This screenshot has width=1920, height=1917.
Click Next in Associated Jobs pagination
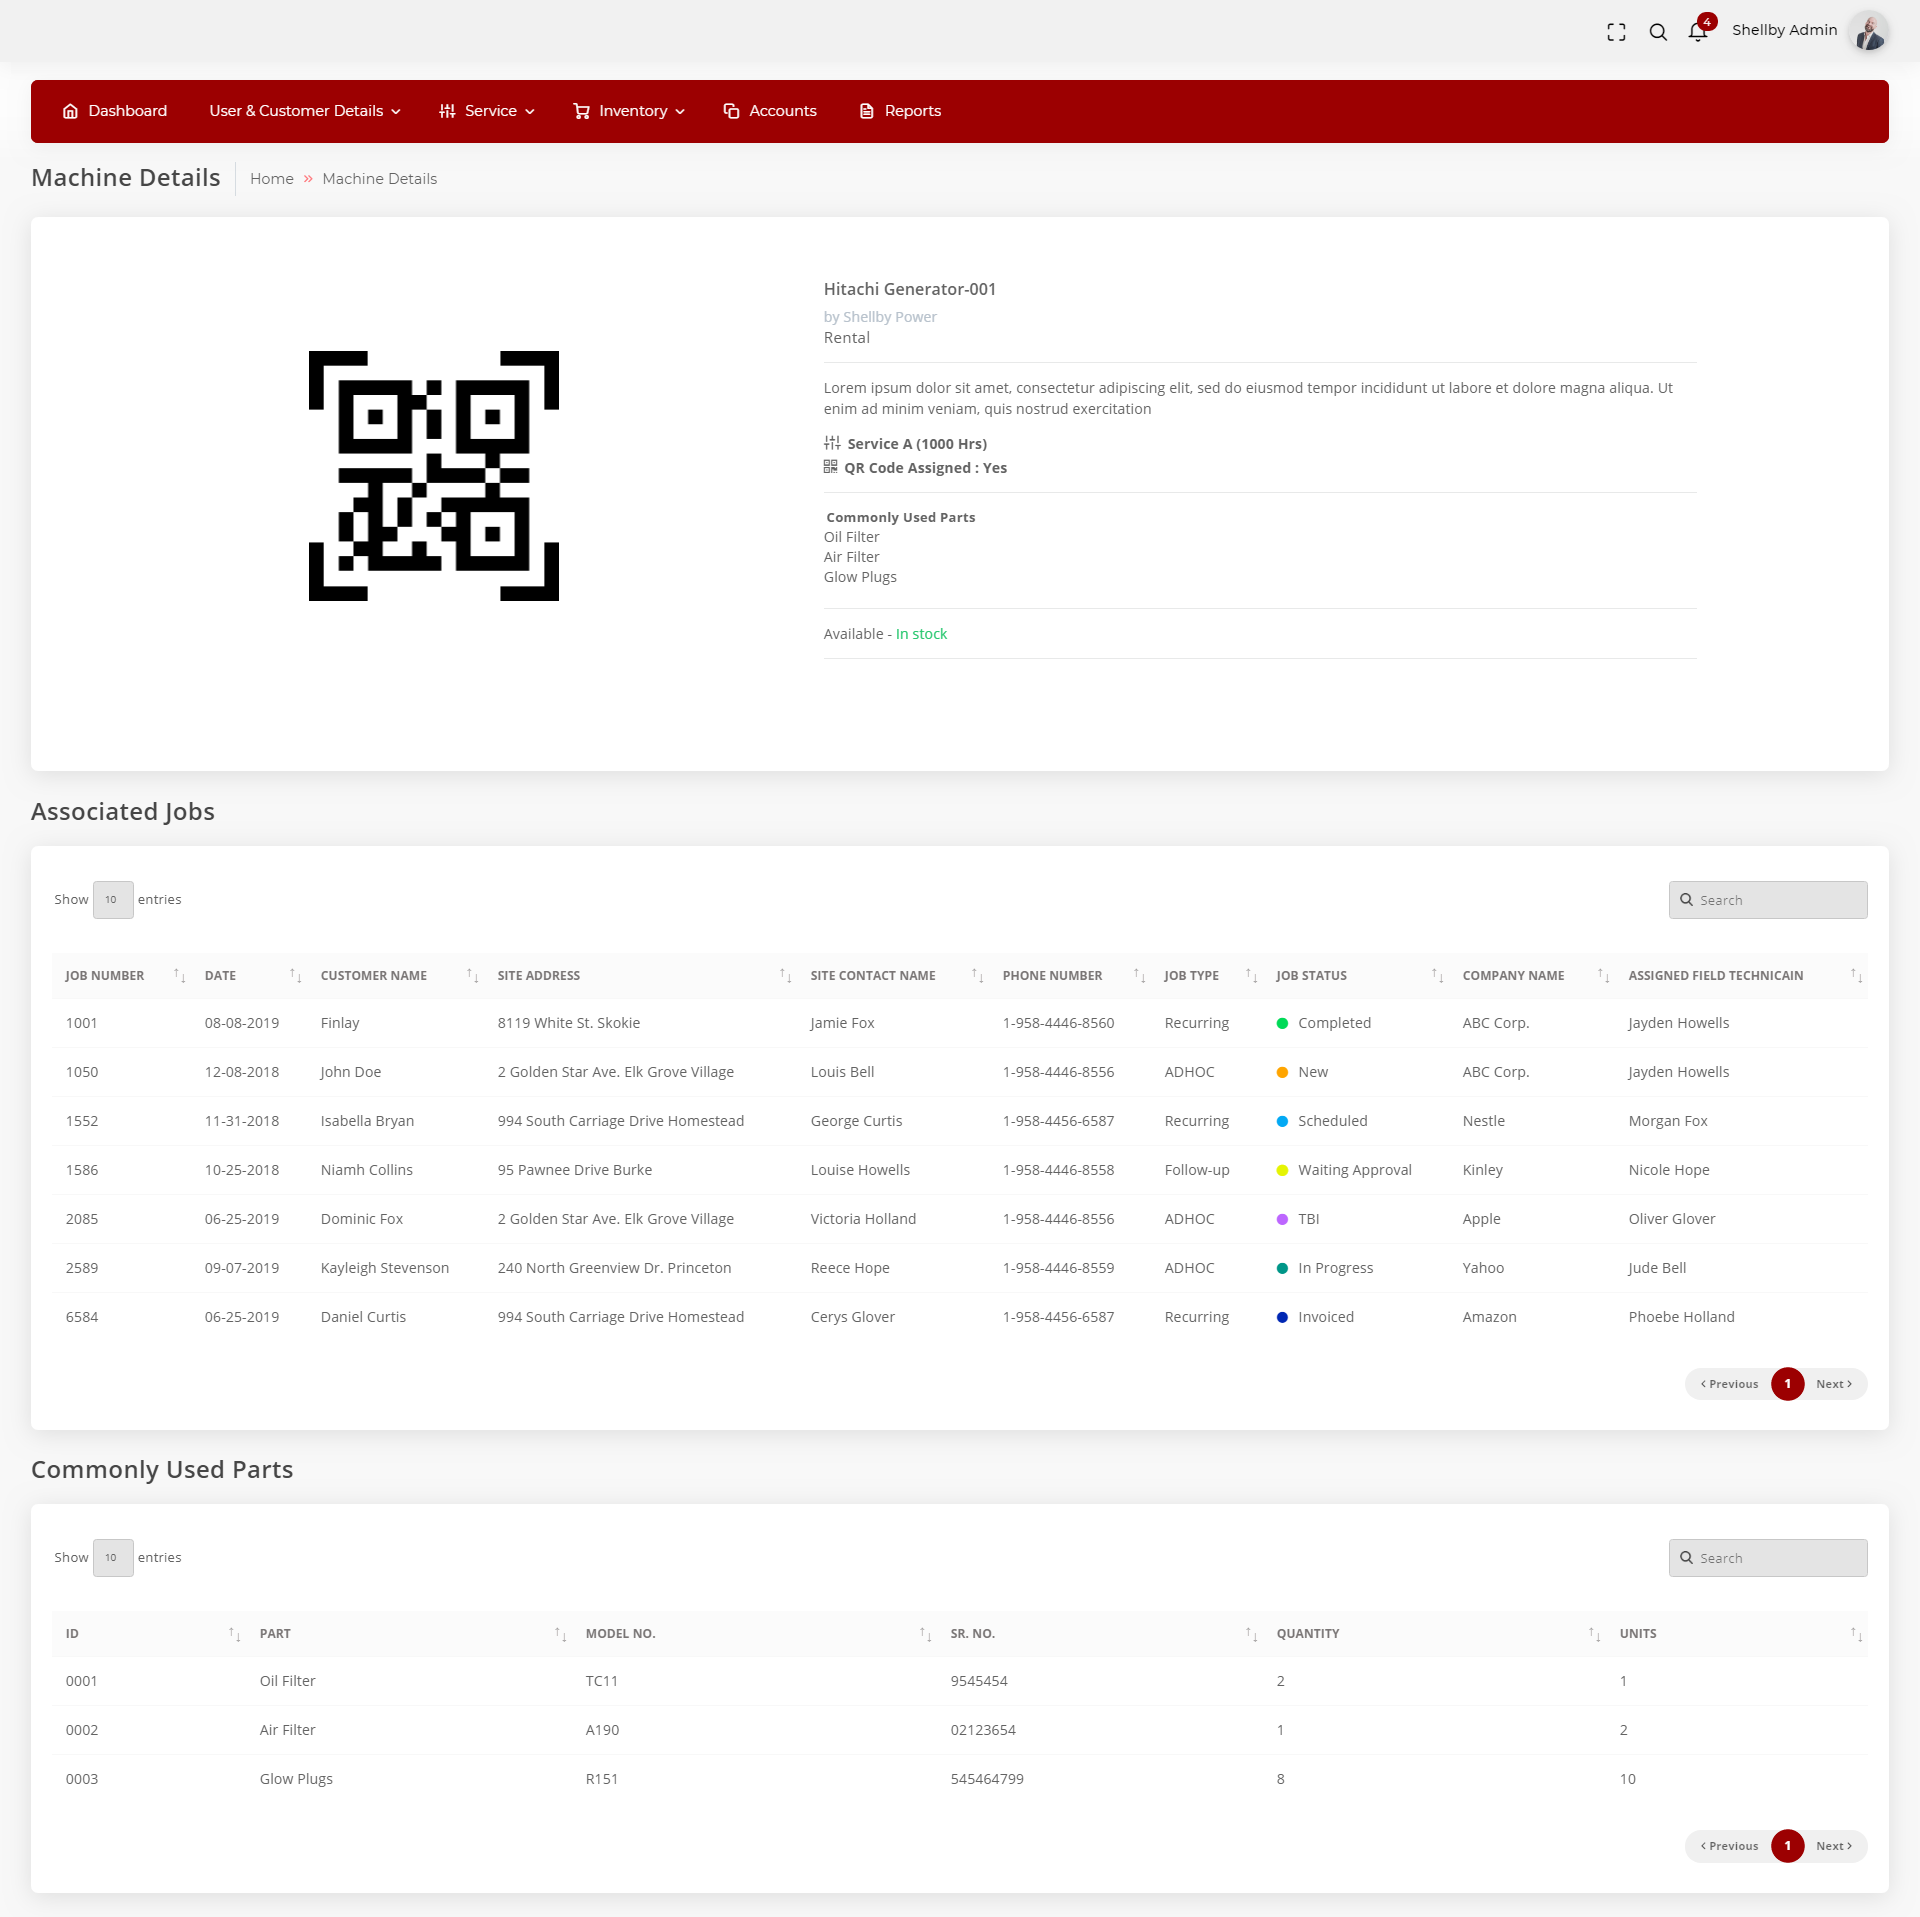[x=1834, y=1384]
